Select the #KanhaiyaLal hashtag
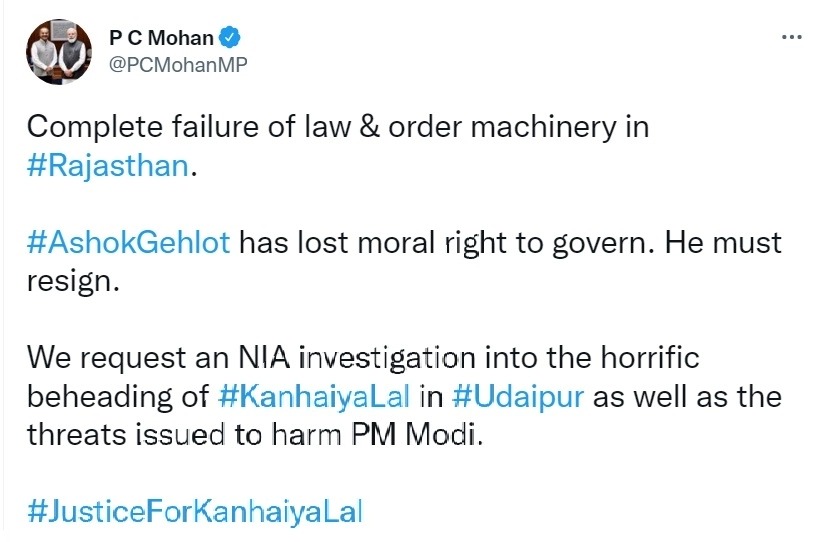813x542 pixels. coord(314,395)
